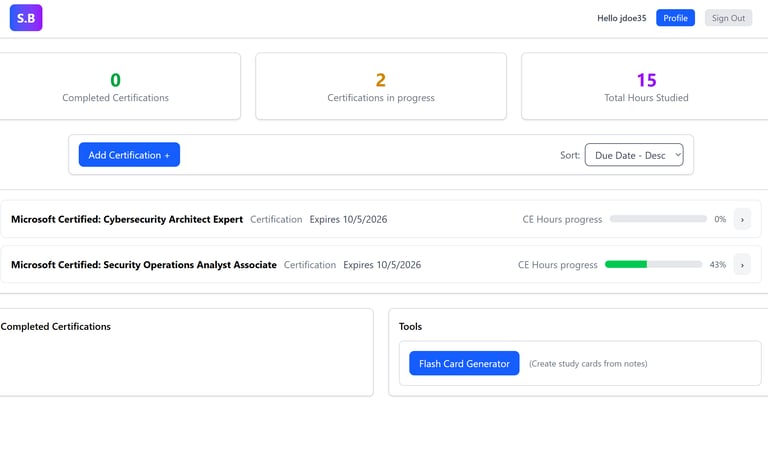This screenshot has width=768, height=449.
Task: Click the Certifications in progress stat card
Action: point(381,87)
